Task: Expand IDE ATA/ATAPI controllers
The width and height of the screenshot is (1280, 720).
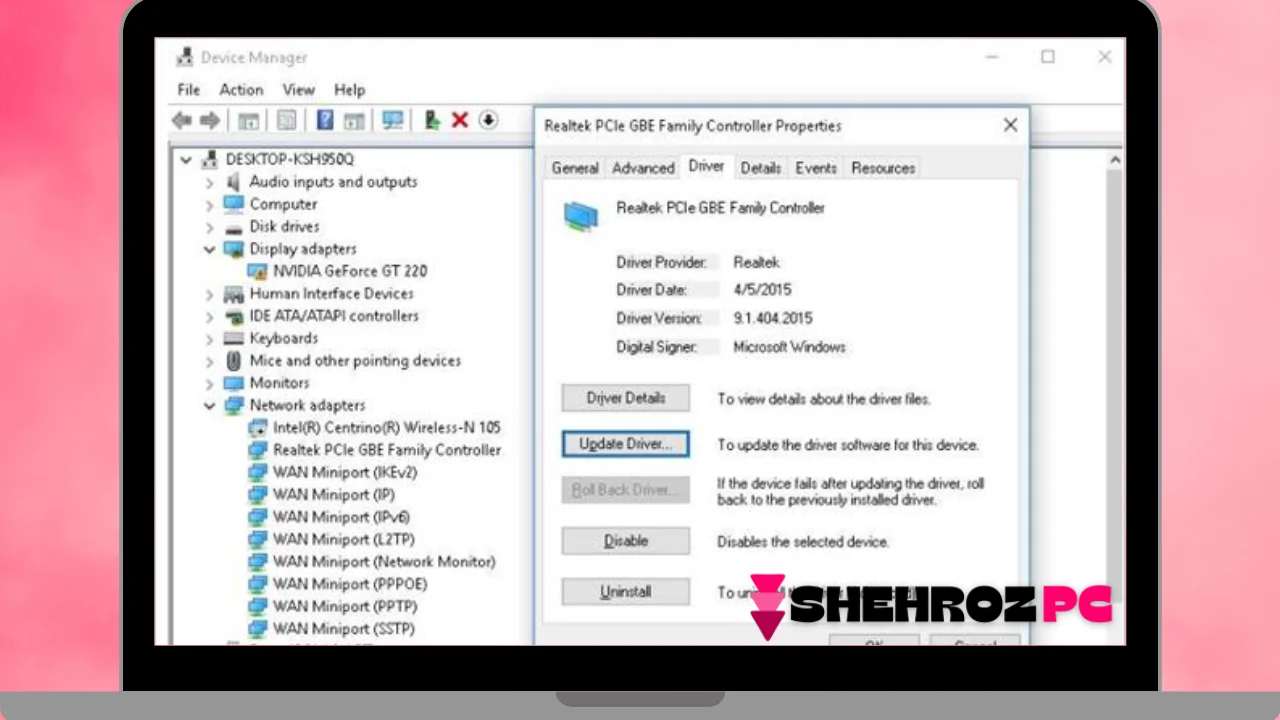Action: [x=210, y=316]
